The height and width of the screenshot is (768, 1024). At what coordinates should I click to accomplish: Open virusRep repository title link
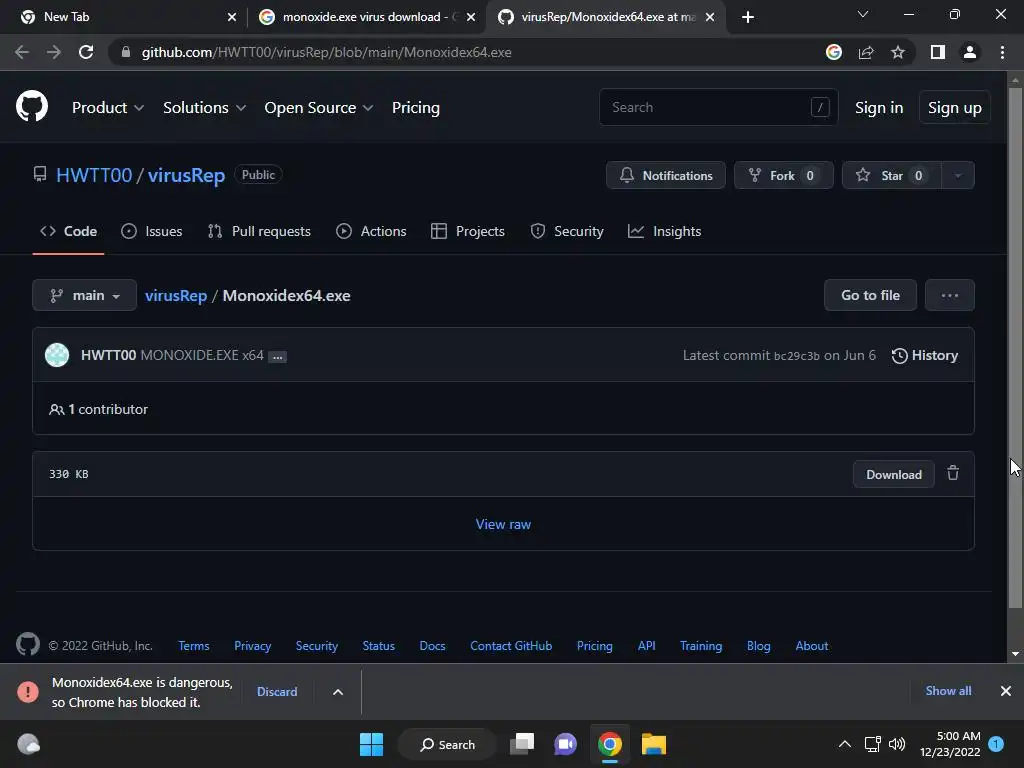pyautogui.click(x=186, y=175)
